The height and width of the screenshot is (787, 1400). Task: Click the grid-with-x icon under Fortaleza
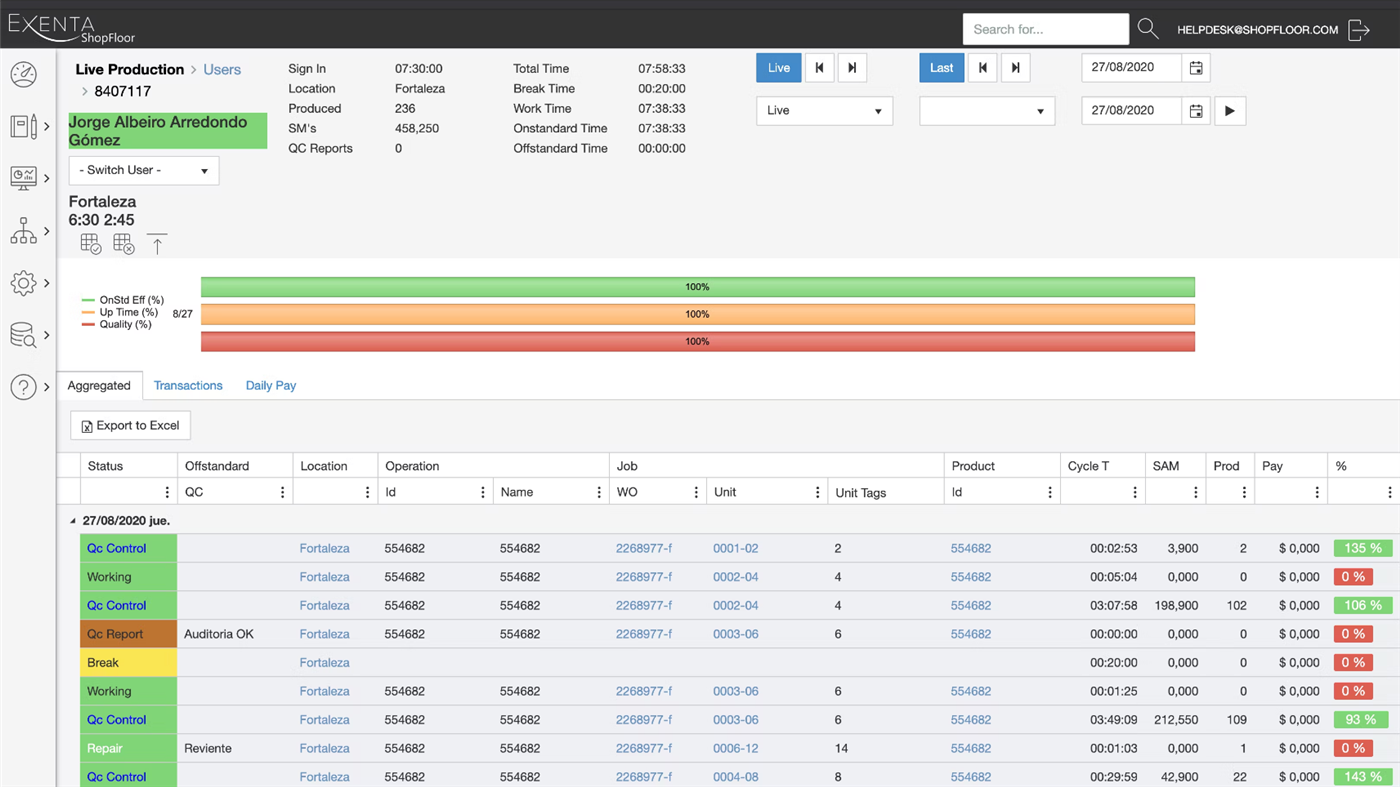pos(124,243)
